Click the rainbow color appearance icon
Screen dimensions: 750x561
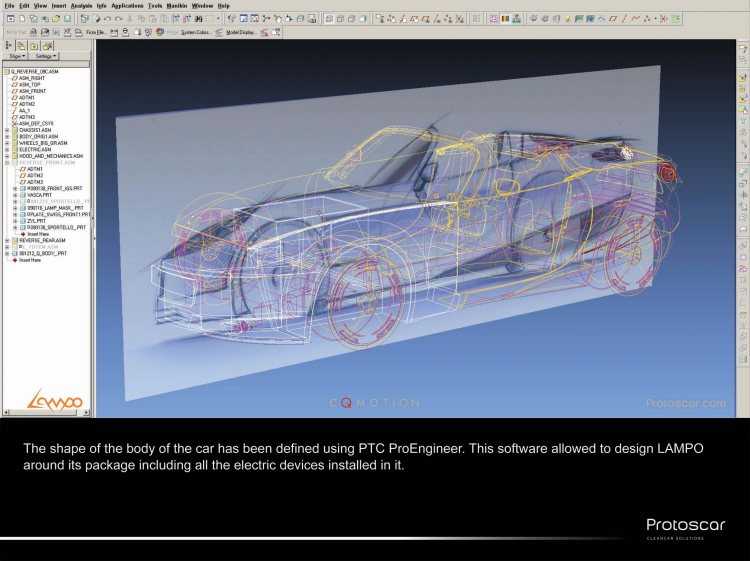(x=505, y=19)
